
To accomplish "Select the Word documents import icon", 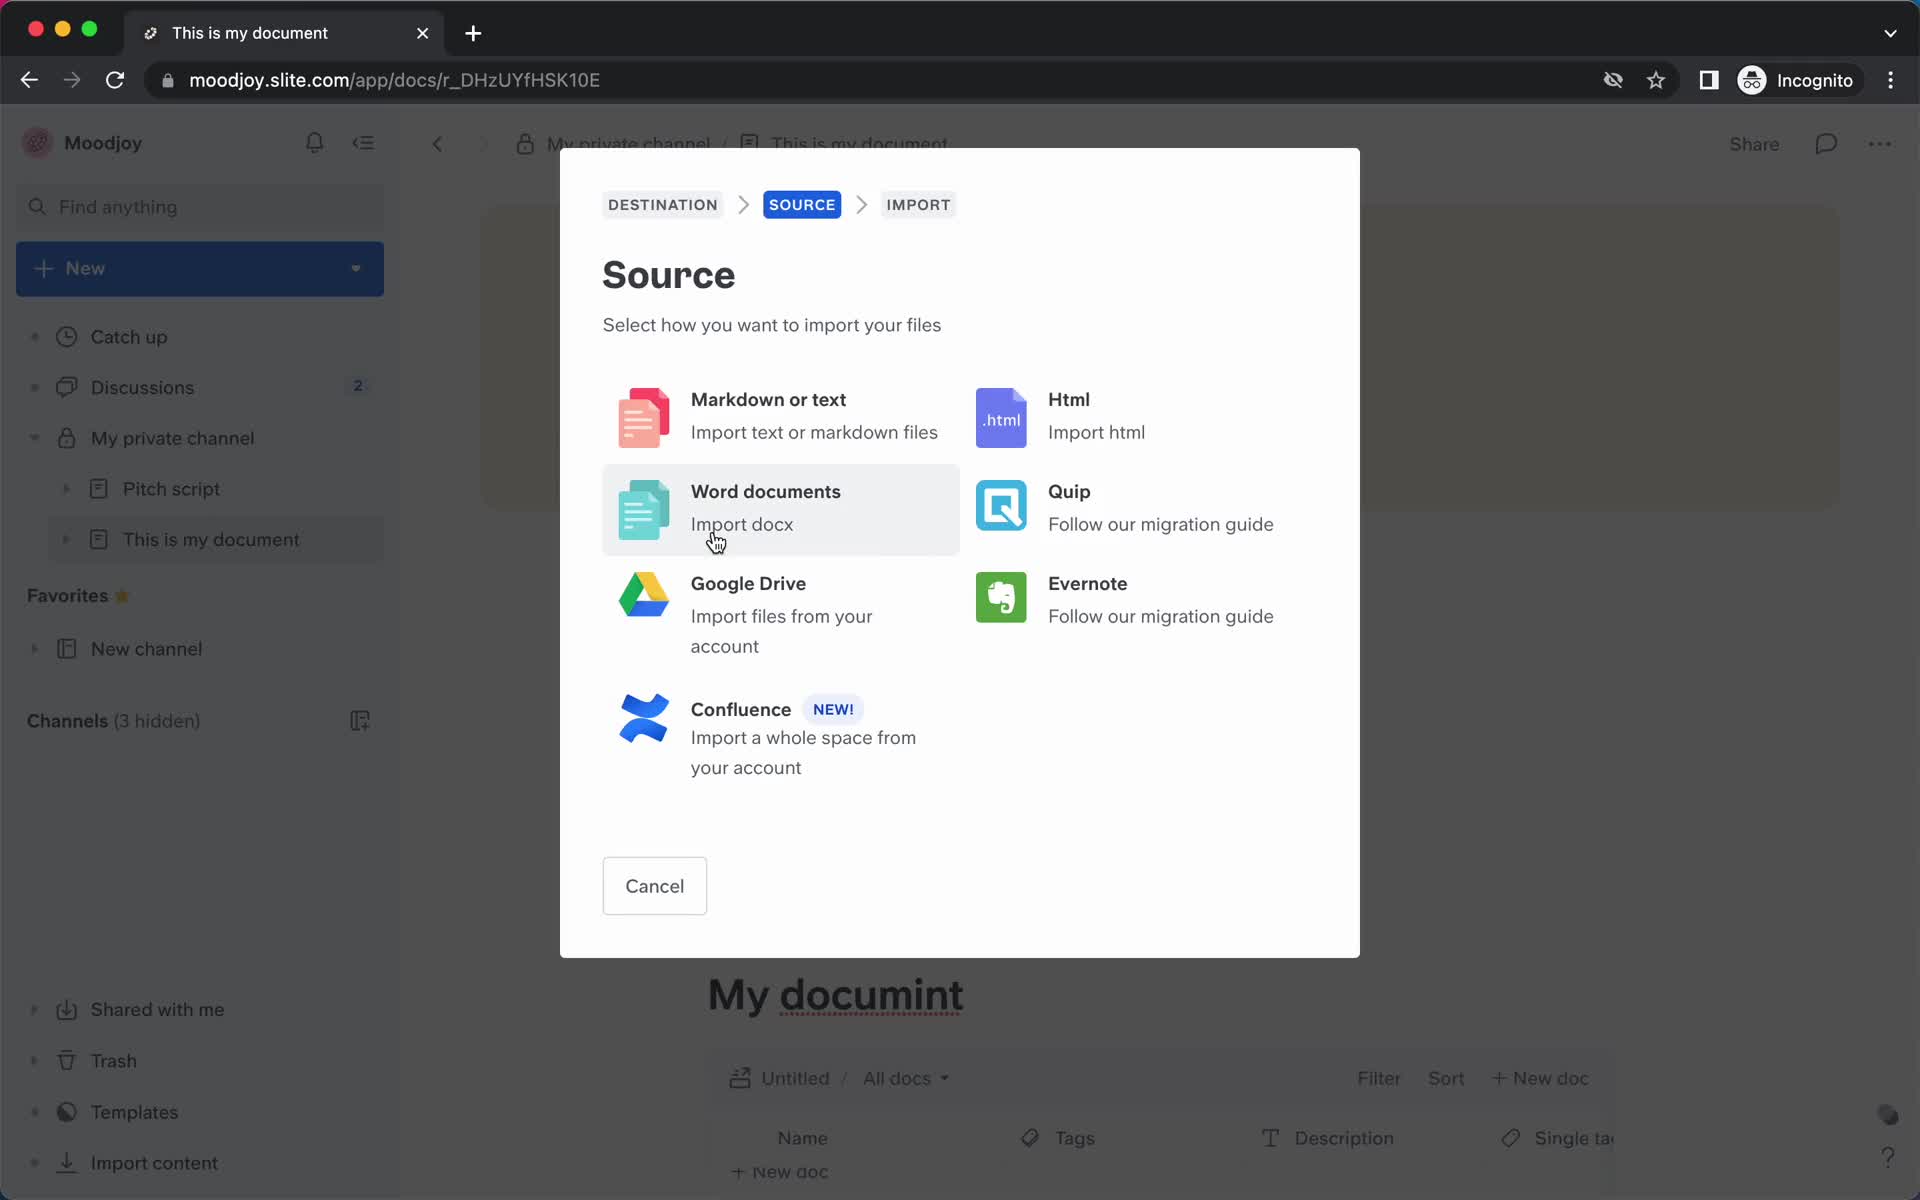I will pyautogui.click(x=643, y=509).
